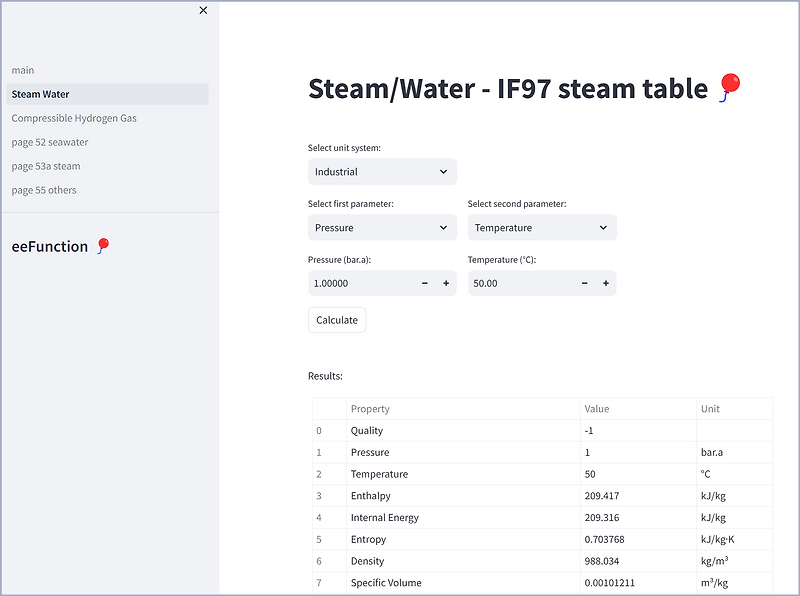Open the unit system dropdown showing Industrial
The height and width of the screenshot is (596, 800).
click(x=382, y=171)
